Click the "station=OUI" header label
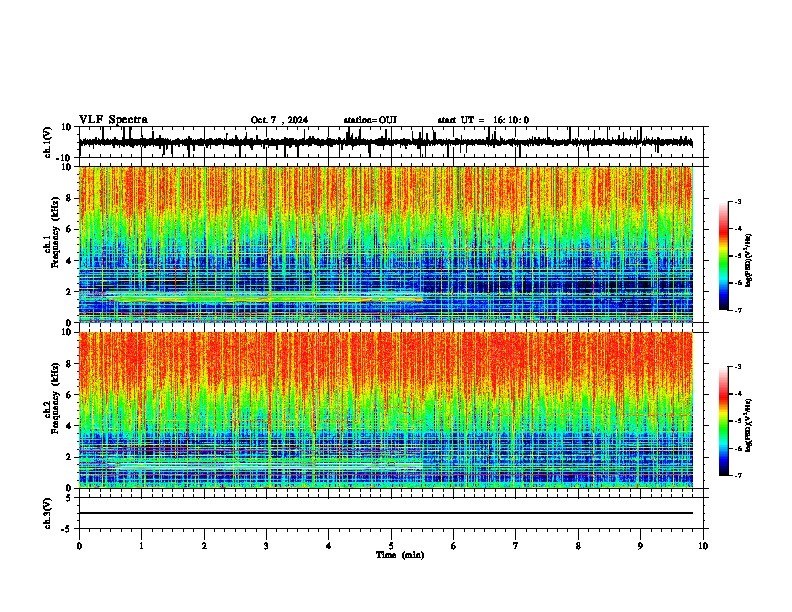Screen dimensions: 792x612 [370, 120]
